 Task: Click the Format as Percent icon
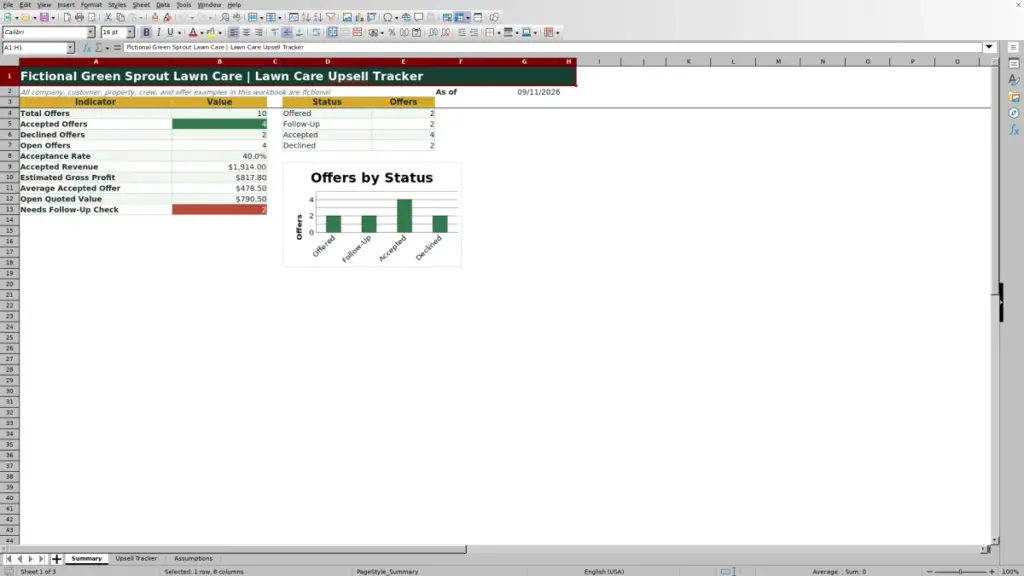(x=391, y=33)
